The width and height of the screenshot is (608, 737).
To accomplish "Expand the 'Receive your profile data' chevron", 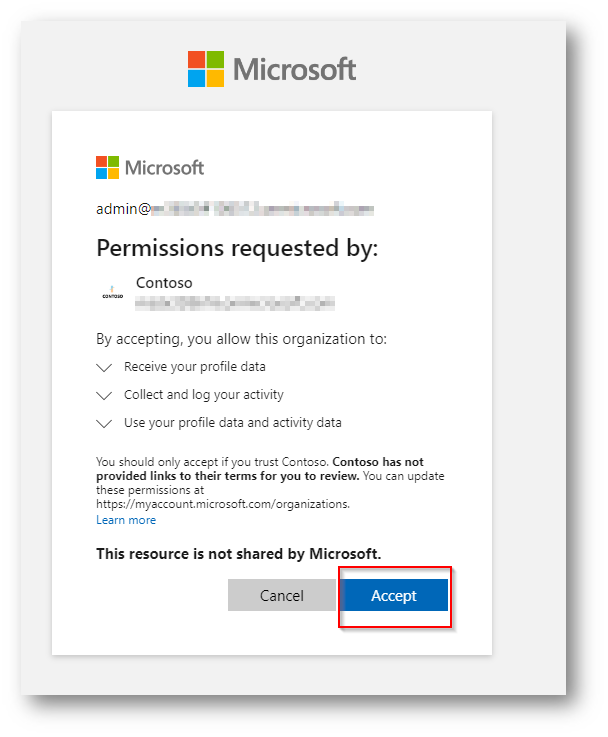I will click(x=105, y=368).
